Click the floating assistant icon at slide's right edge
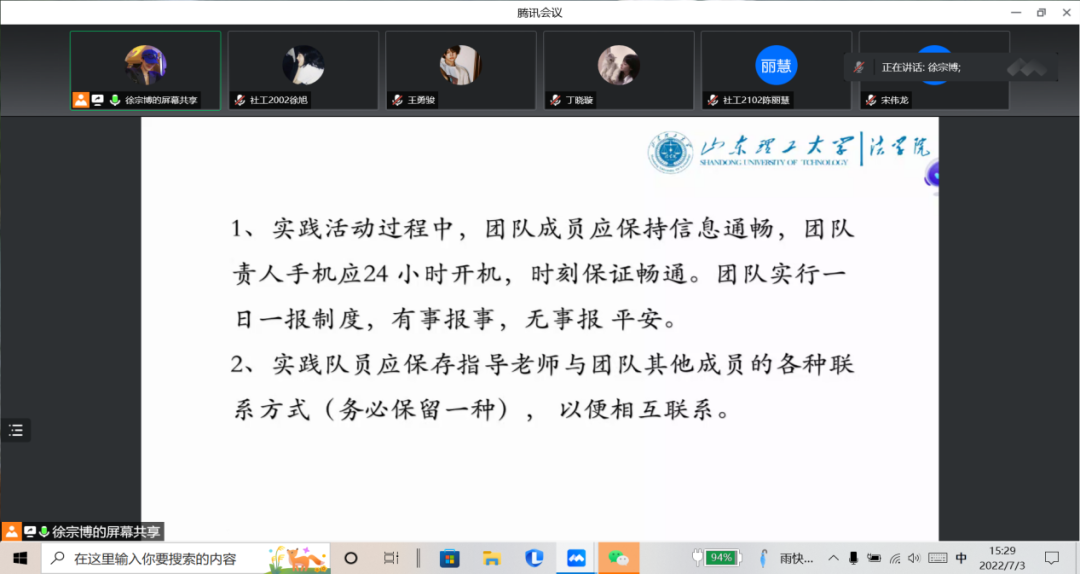Viewport: 1080px width, 574px height. click(x=932, y=176)
